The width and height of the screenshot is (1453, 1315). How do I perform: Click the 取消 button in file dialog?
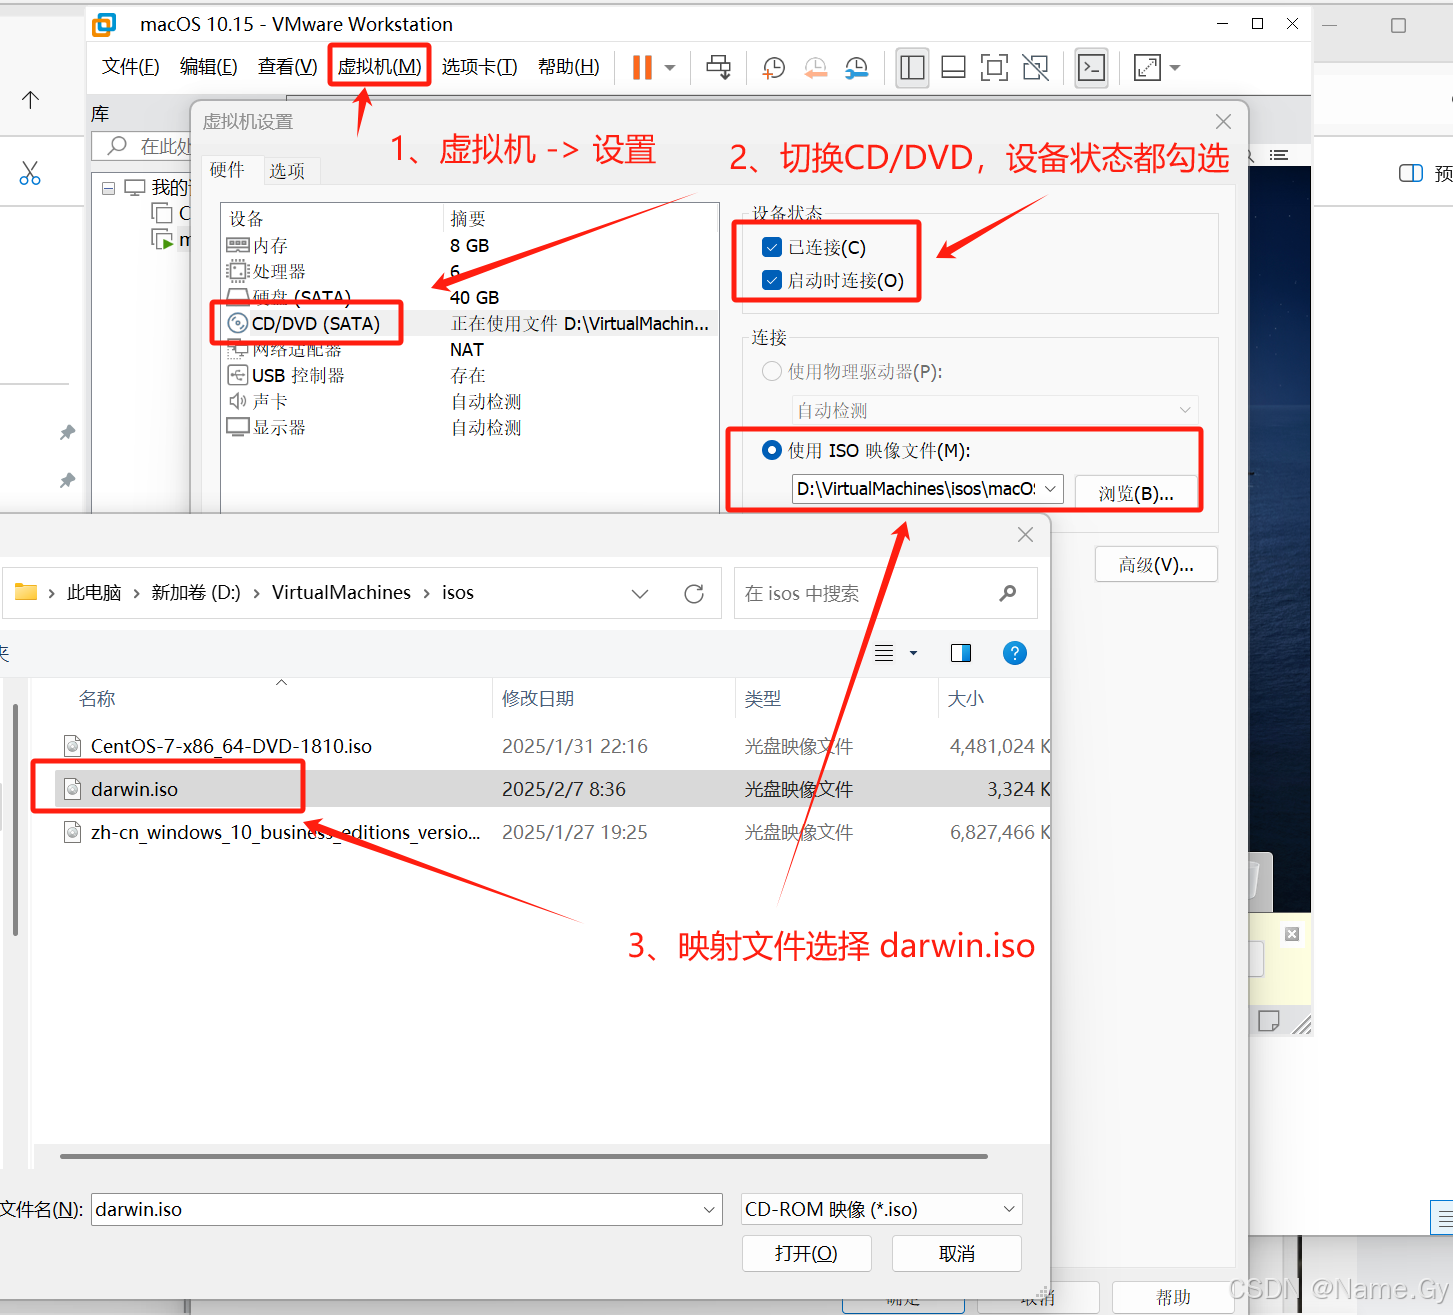(x=957, y=1254)
